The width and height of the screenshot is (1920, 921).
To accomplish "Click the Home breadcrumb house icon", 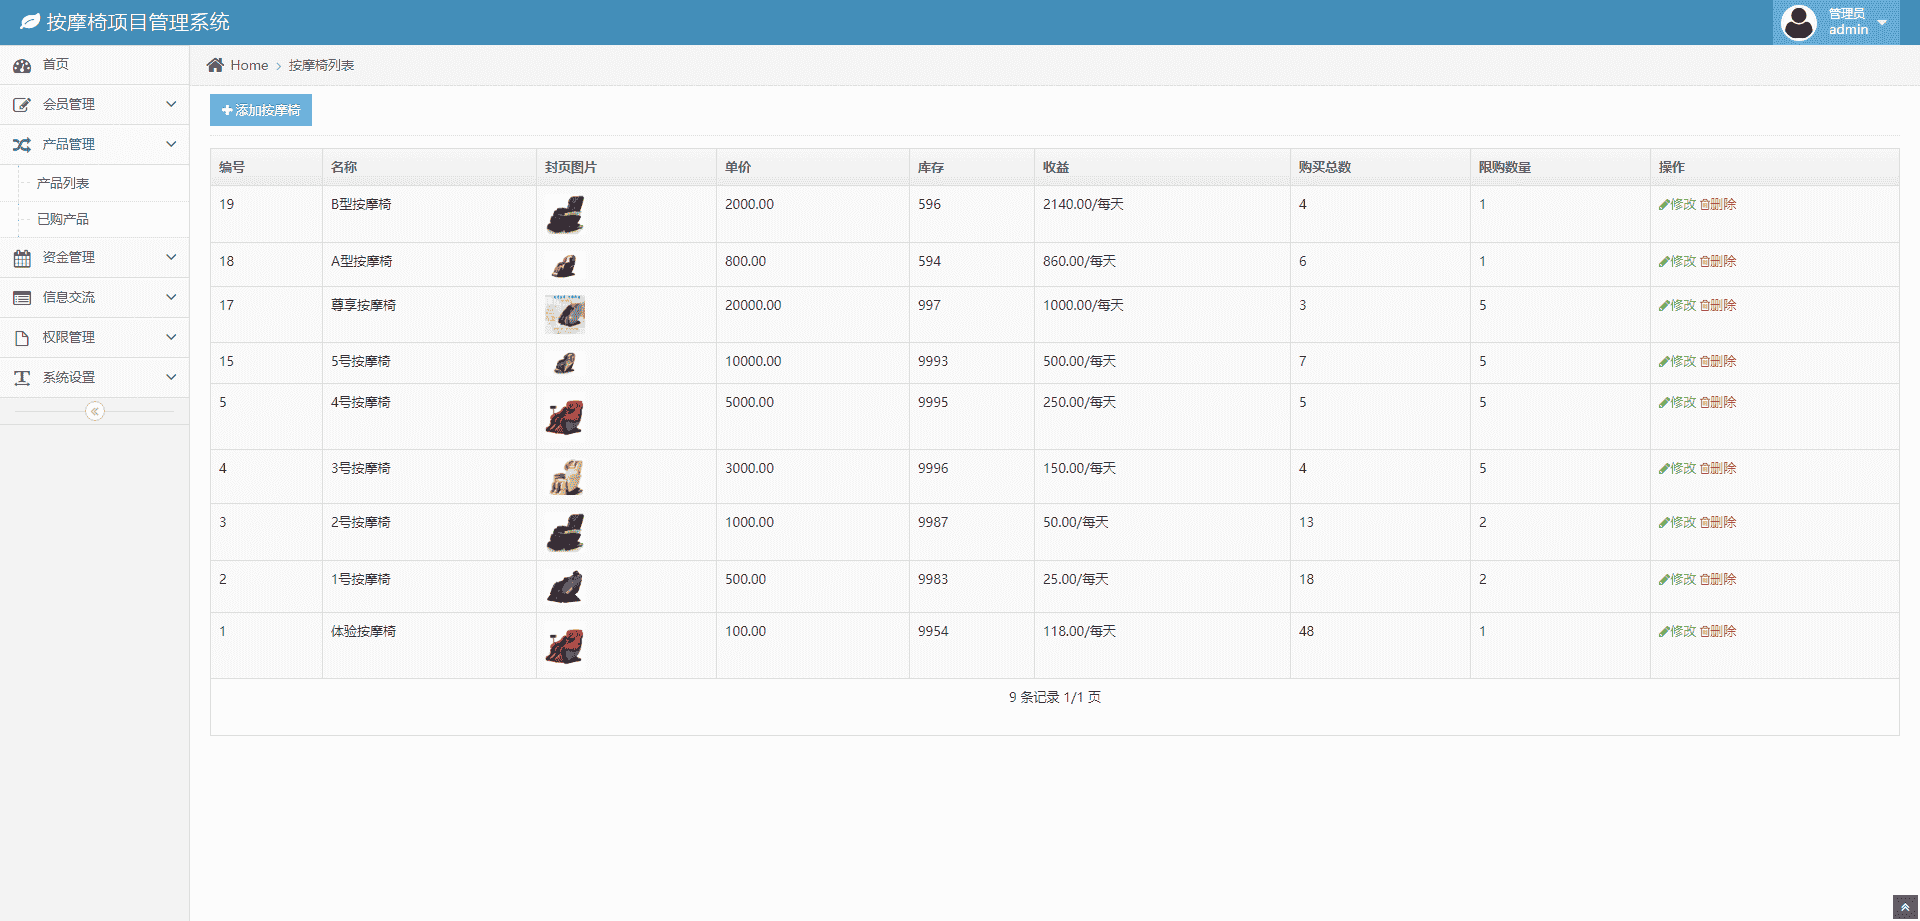I will point(215,65).
